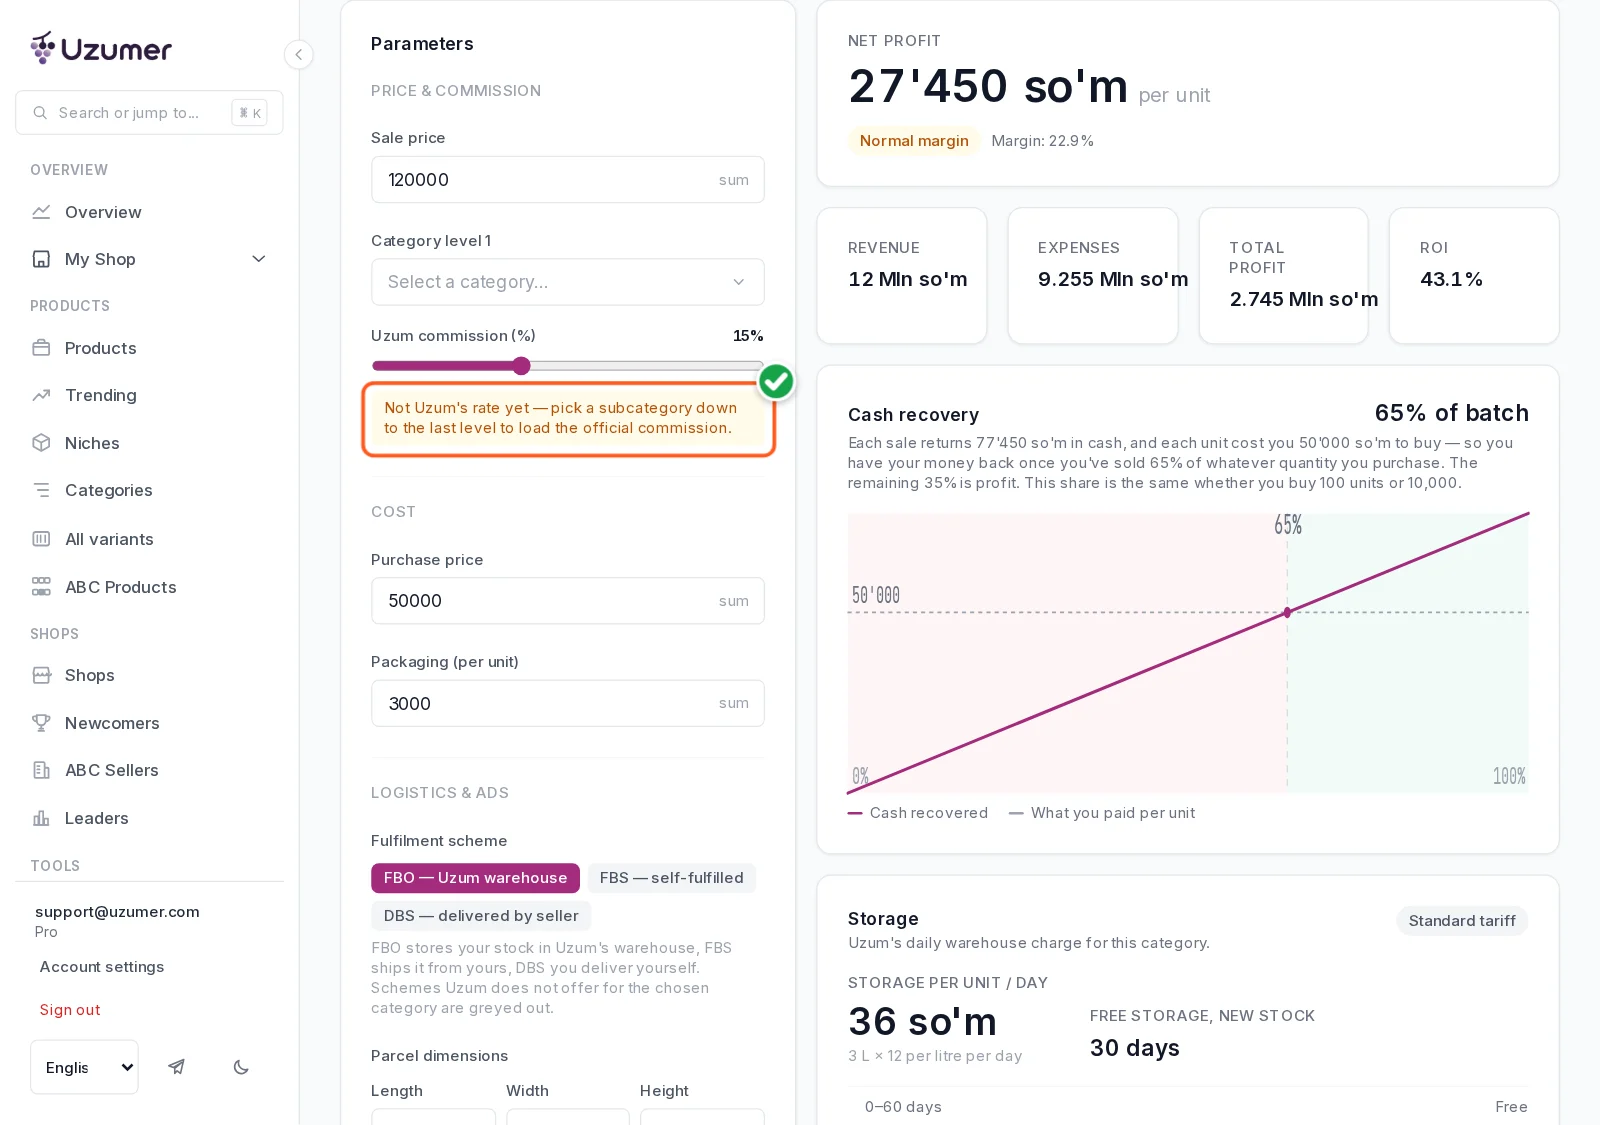The image size is (1600, 1125).
Task: Select DBS — delivered by seller scheme
Action: [x=481, y=916]
